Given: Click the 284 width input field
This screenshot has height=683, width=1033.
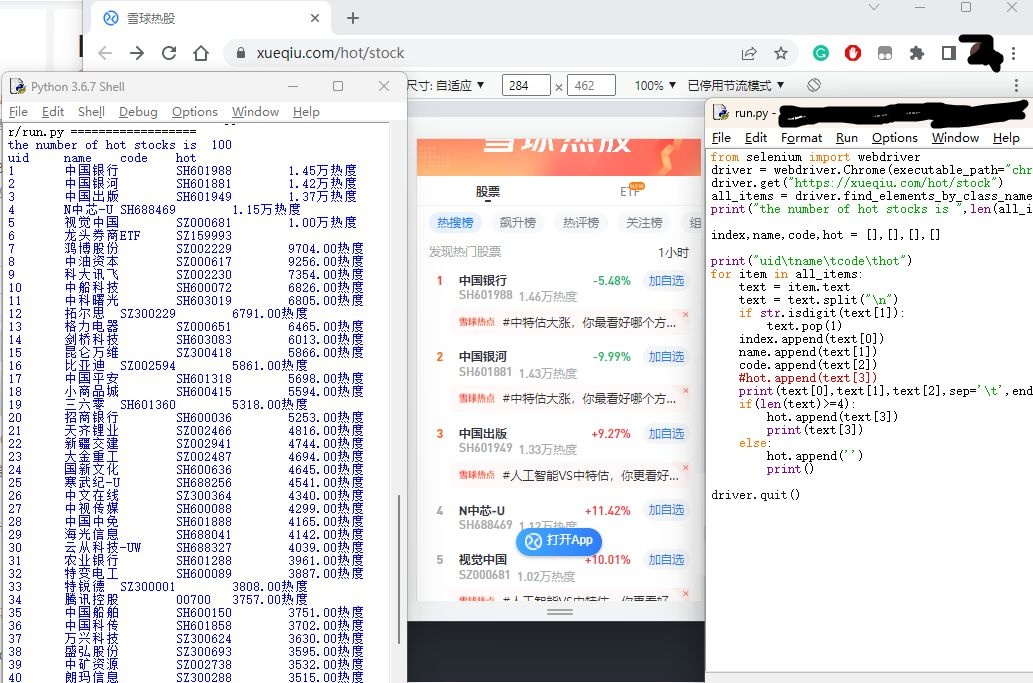Looking at the screenshot, I should tap(525, 85).
